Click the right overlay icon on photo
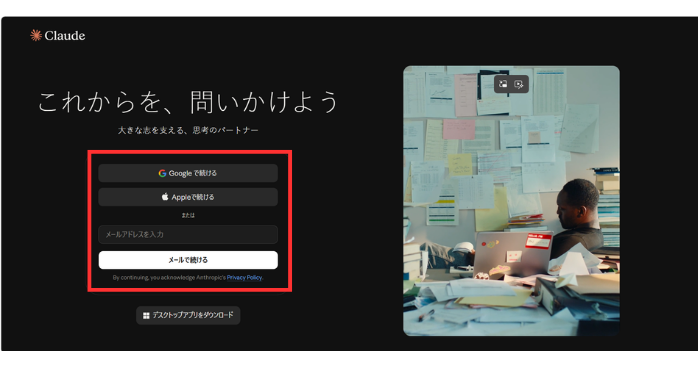The width and height of the screenshot is (698, 365). [519, 84]
